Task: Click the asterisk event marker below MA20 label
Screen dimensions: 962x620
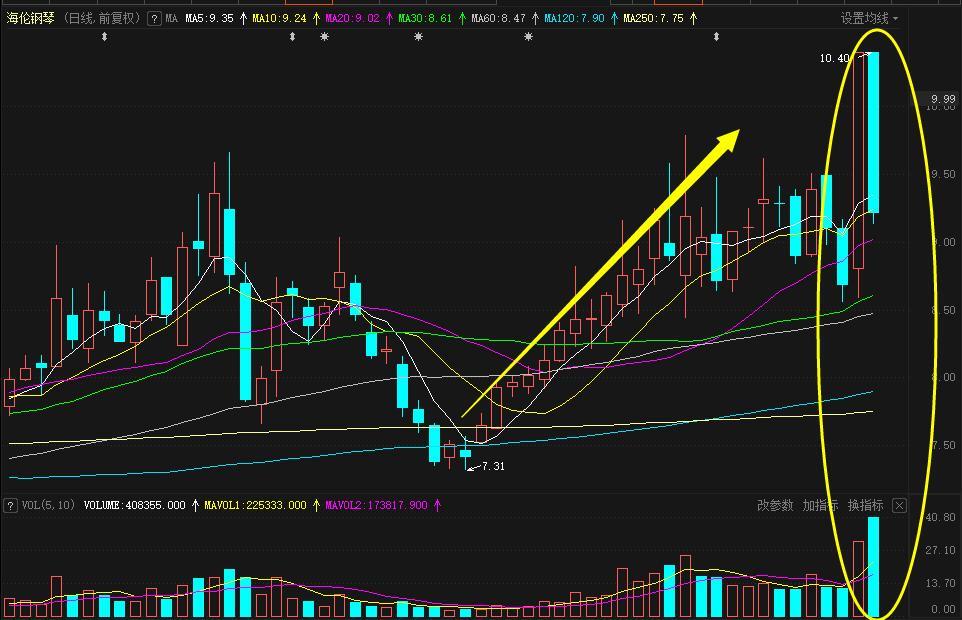Action: pos(325,37)
